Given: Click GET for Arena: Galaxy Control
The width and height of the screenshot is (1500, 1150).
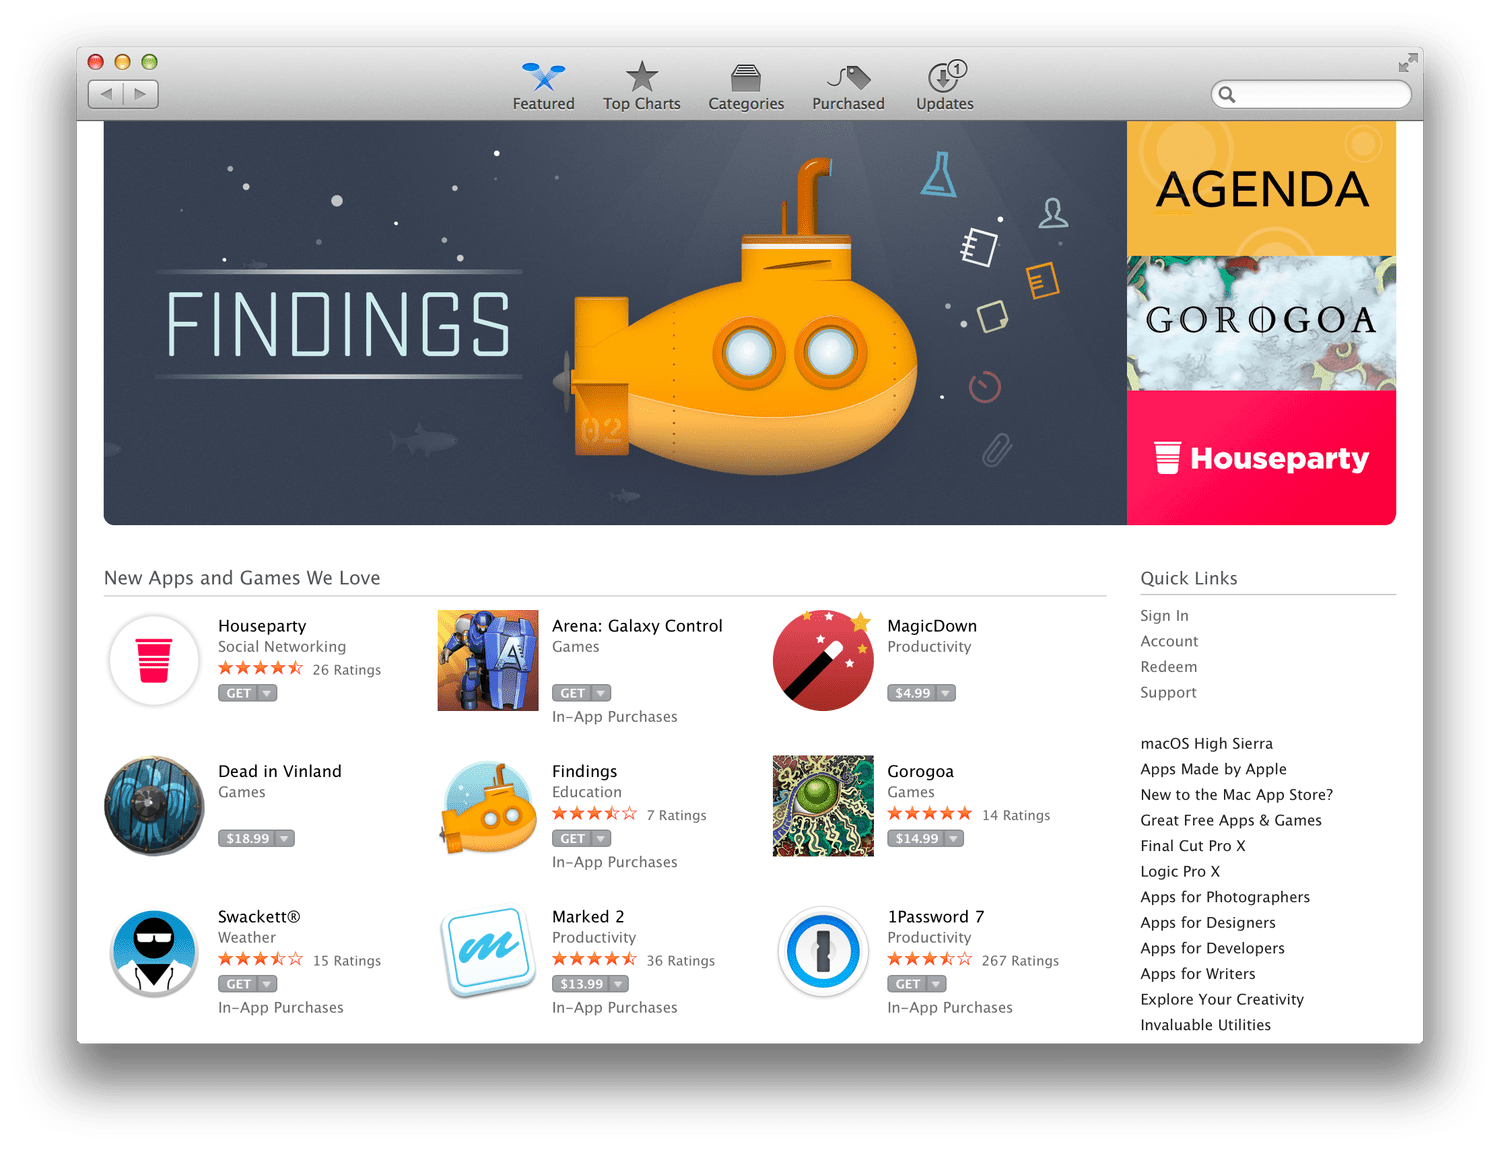Looking at the screenshot, I should coord(573,693).
